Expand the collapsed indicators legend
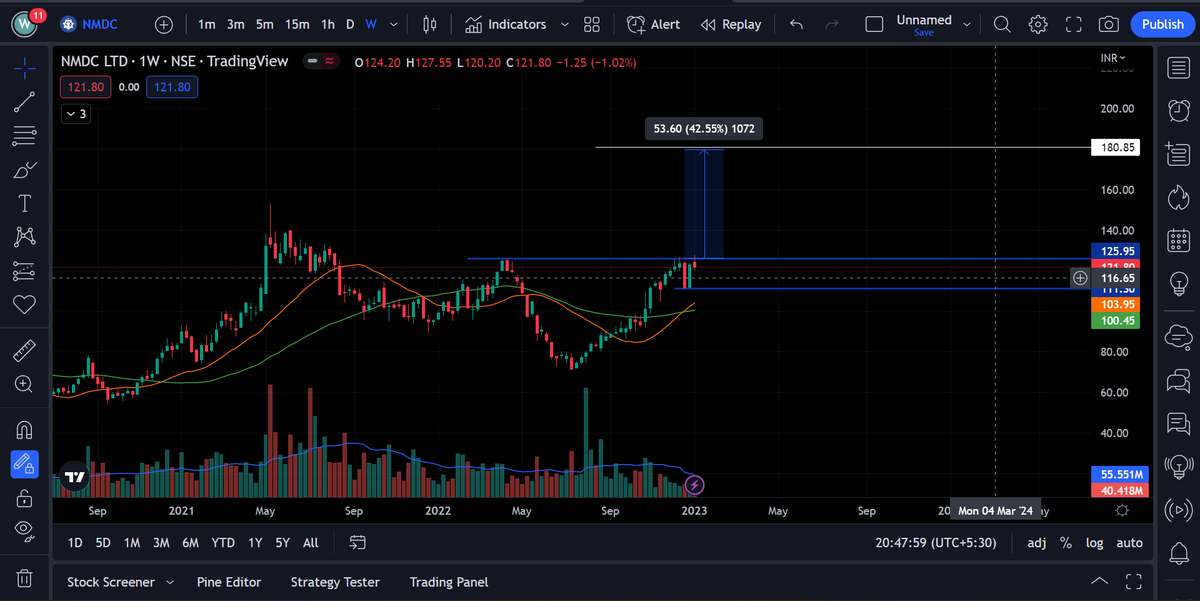This screenshot has height=601, width=1200. [76, 114]
